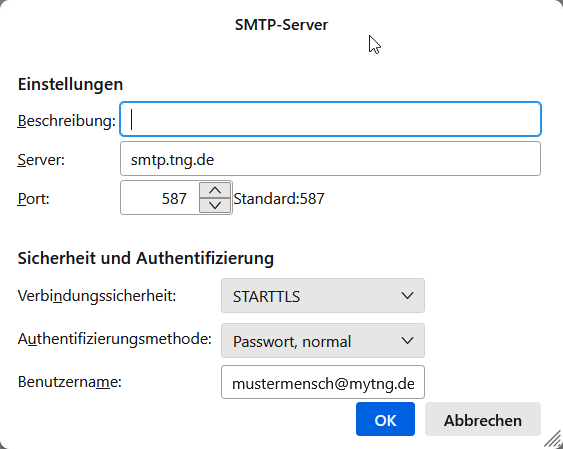This screenshot has width=563, height=449.
Task: Decrease the port number with down arrow
Action: tap(215, 206)
